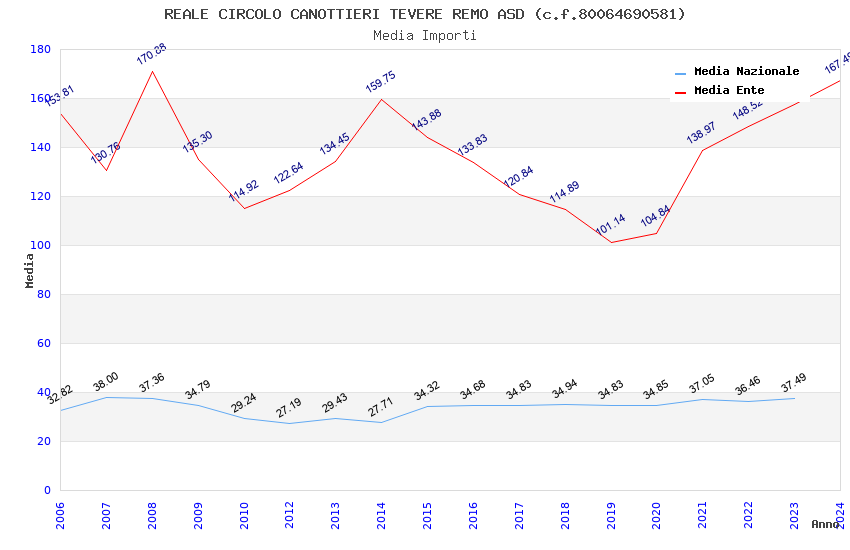Click the Media Nazionale data label 34.32

427,391
